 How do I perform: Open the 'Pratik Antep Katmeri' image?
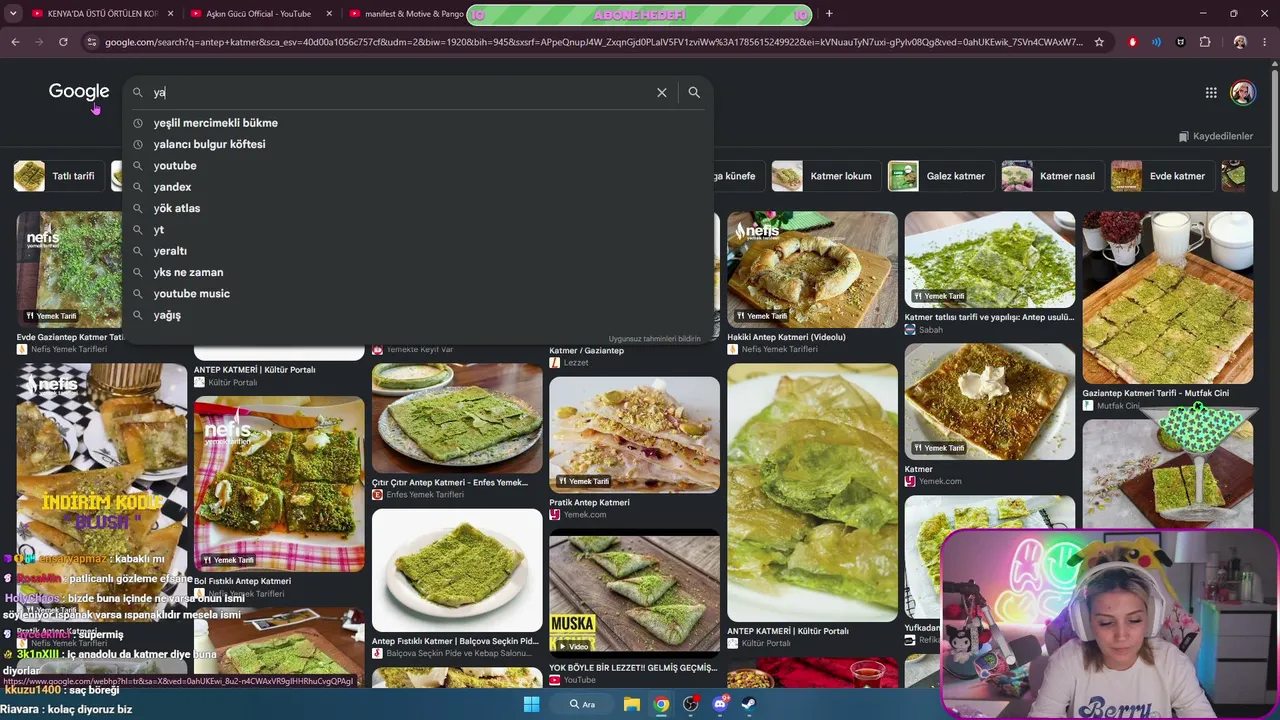pyautogui.click(x=634, y=435)
